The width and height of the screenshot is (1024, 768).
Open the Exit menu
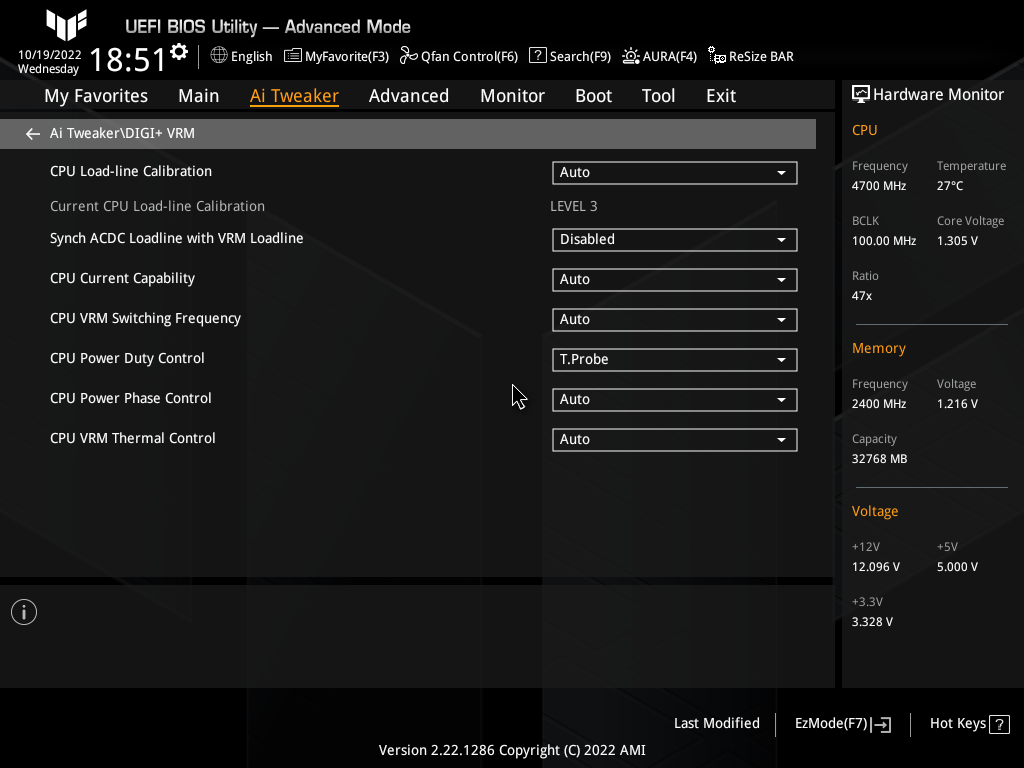coord(720,95)
